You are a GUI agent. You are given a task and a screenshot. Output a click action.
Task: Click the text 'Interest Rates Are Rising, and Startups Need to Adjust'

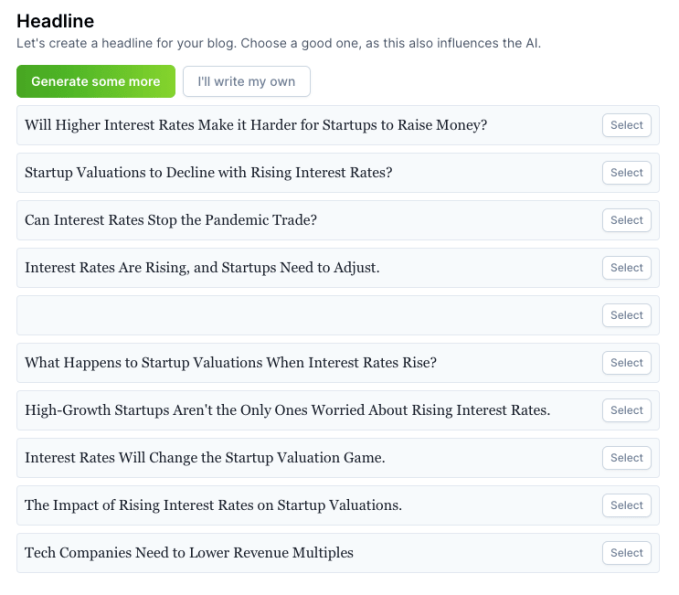(202, 268)
